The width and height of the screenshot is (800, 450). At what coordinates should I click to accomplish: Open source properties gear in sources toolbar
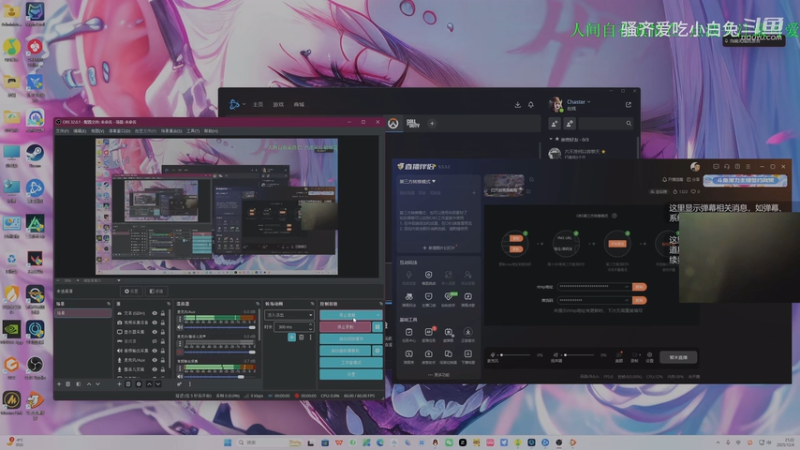coord(138,384)
